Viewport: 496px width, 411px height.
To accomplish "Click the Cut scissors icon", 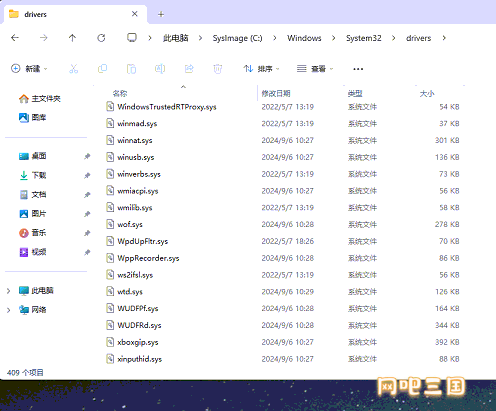I will pos(74,69).
